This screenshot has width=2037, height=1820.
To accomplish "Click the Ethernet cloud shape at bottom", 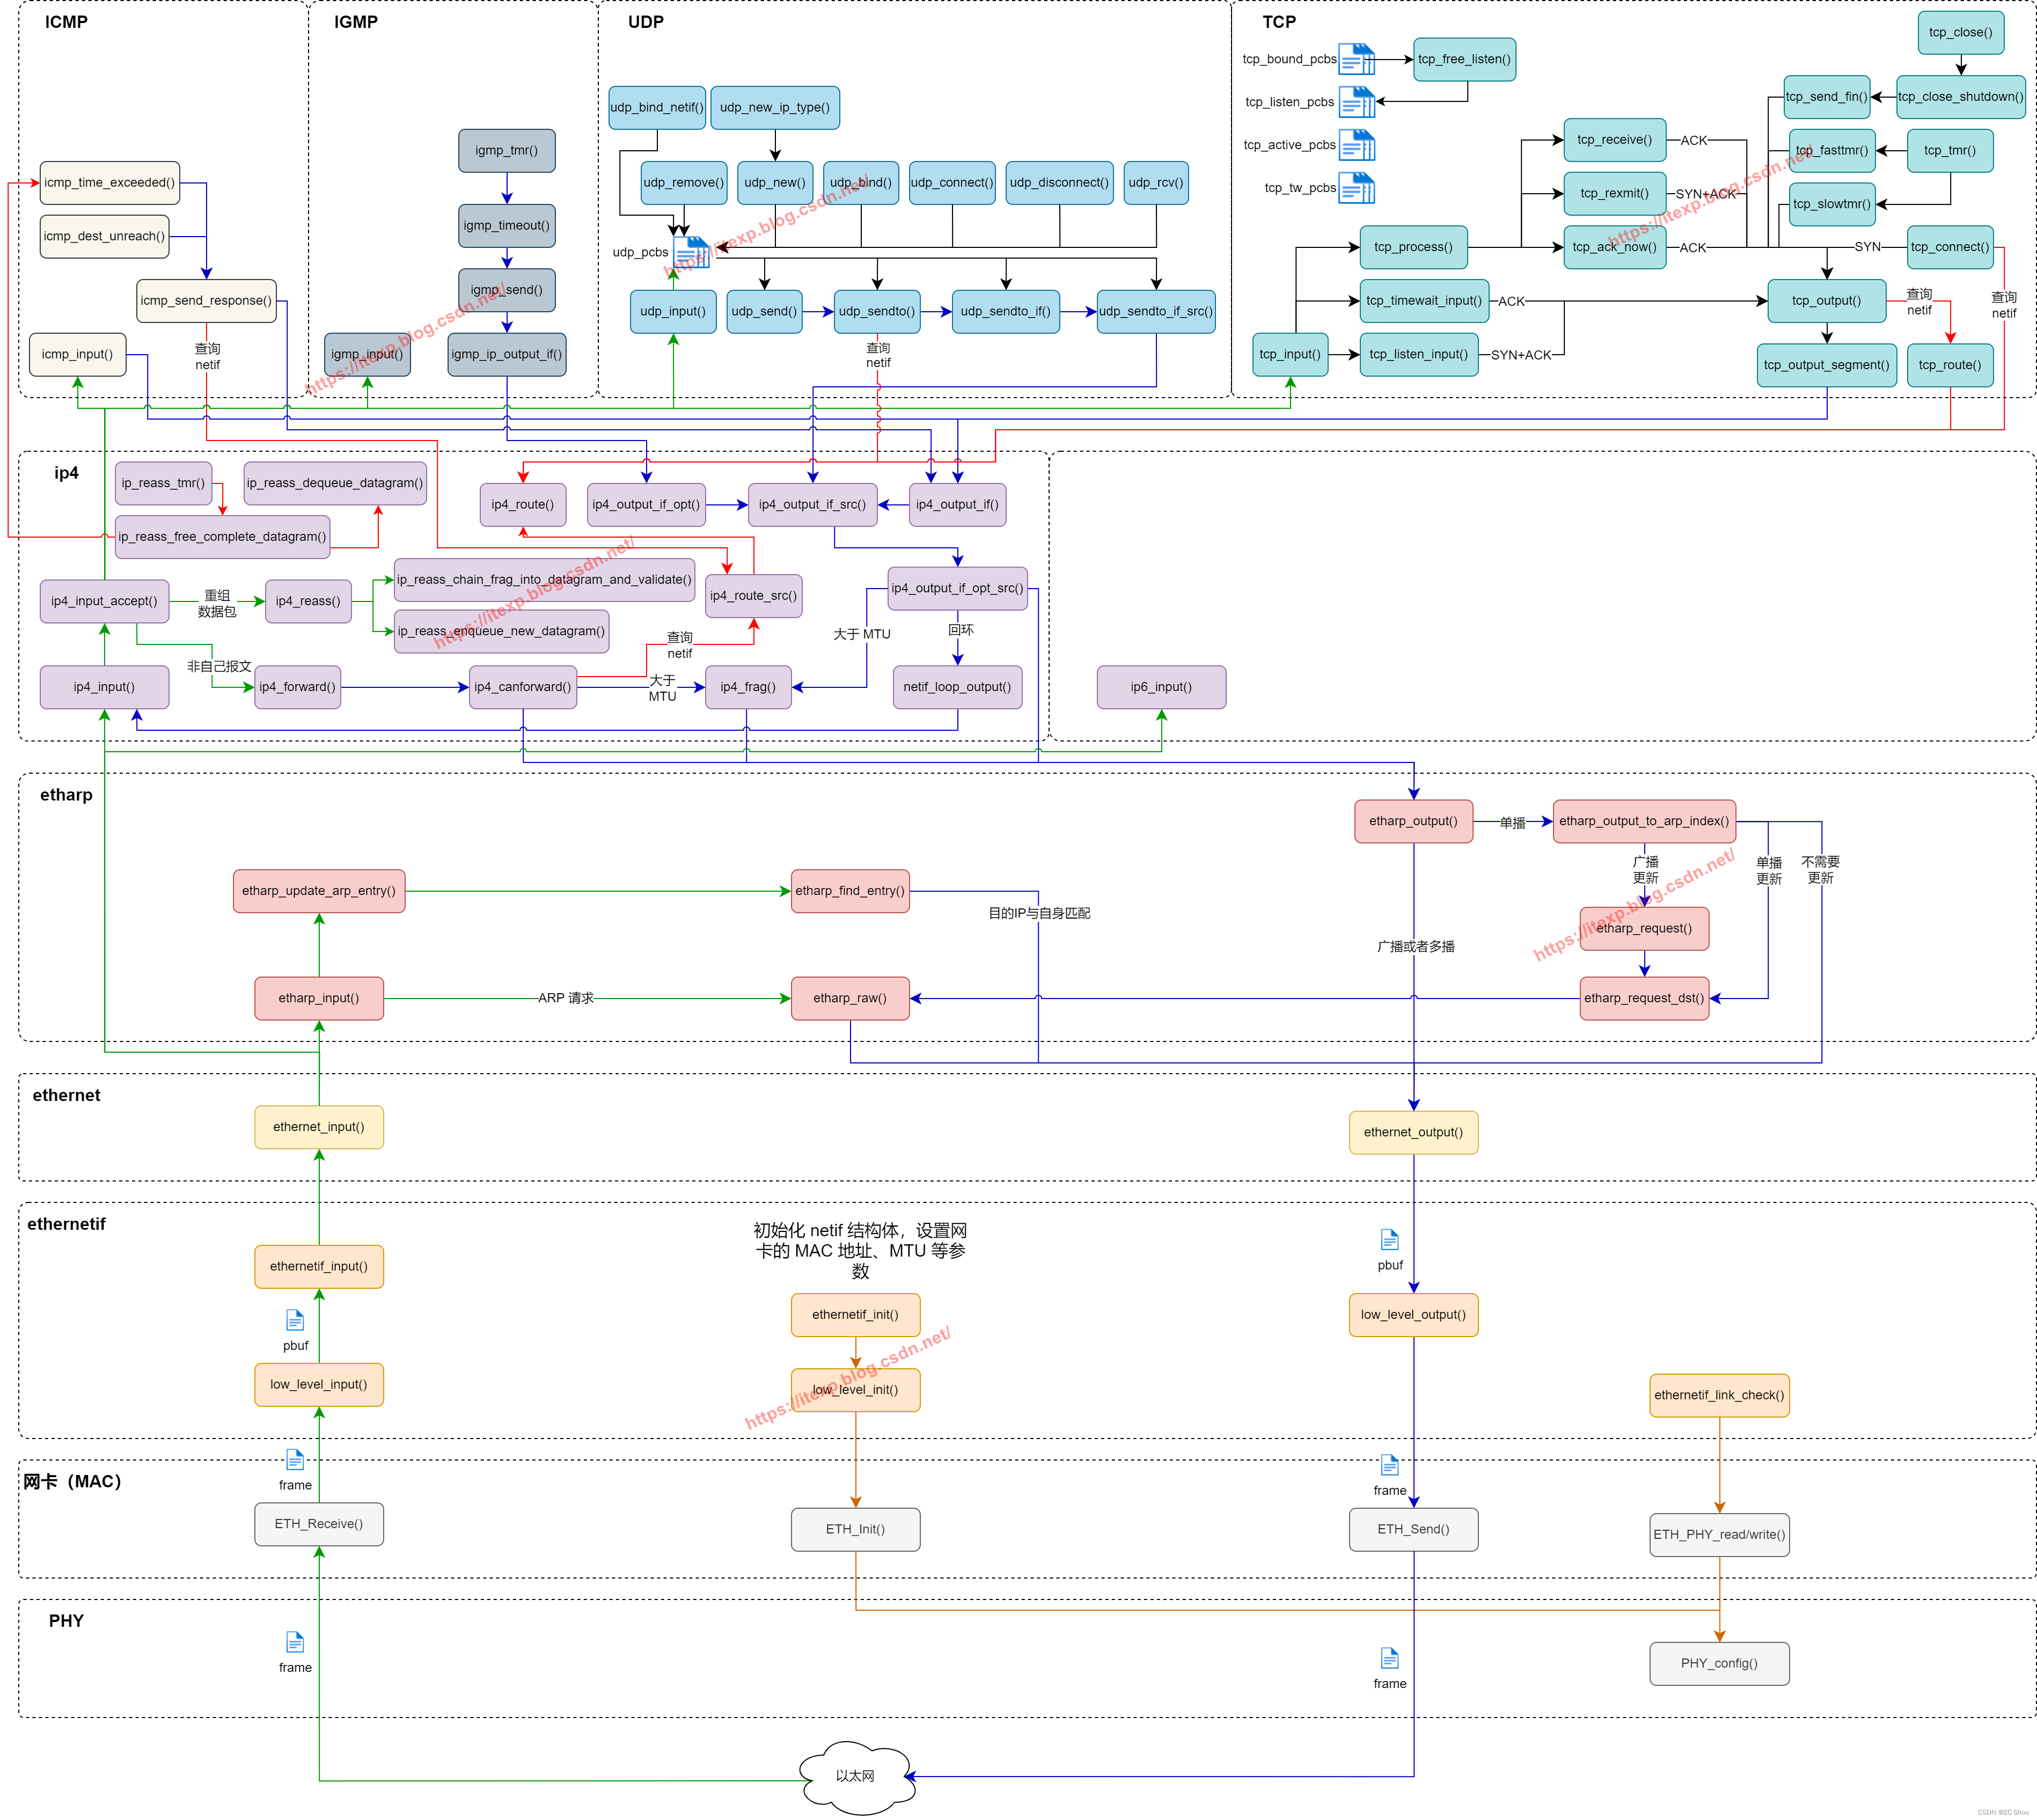I will click(x=855, y=1777).
